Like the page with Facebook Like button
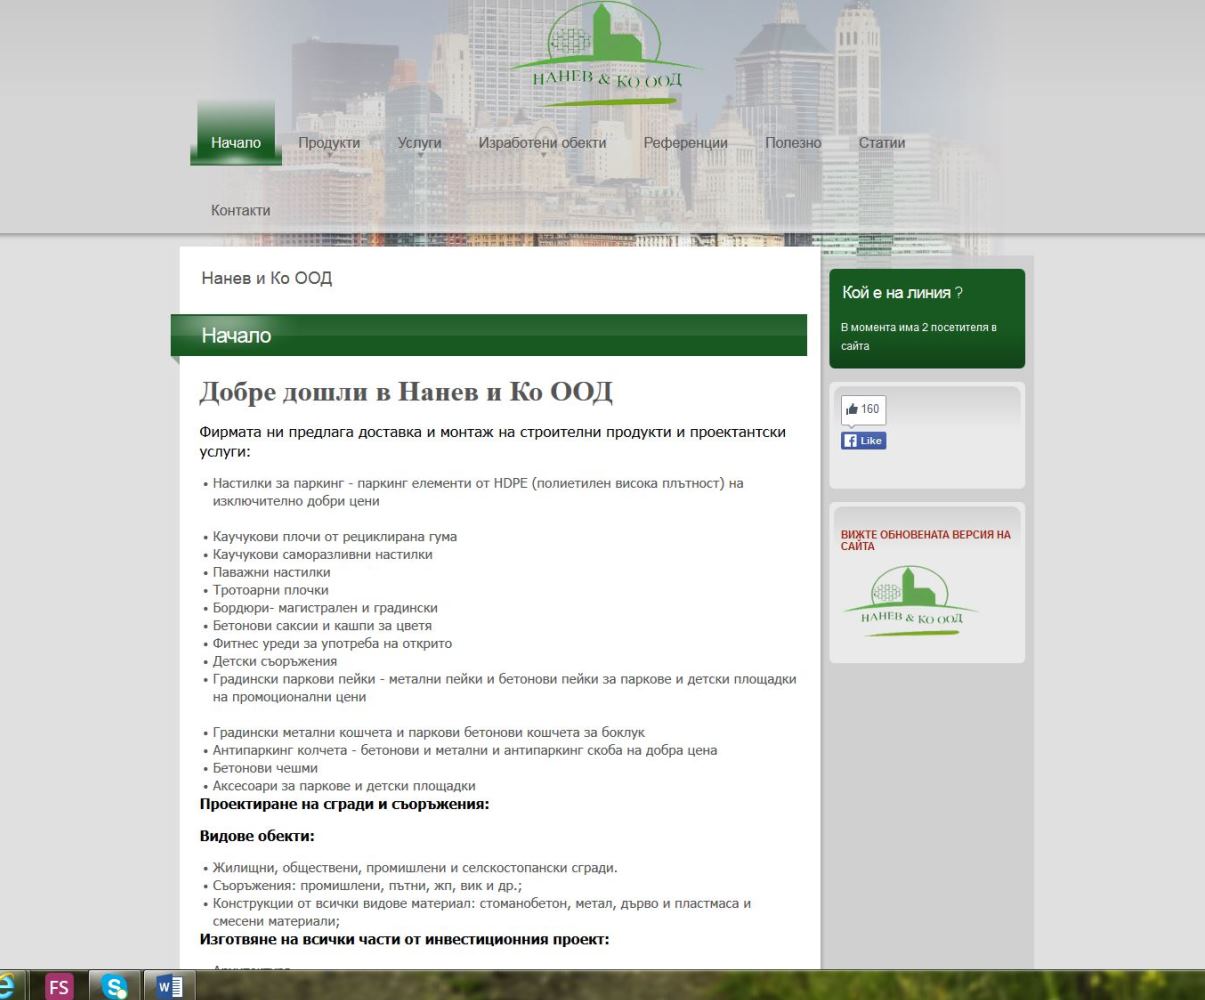This screenshot has width=1205, height=1000. pyautogui.click(x=864, y=441)
